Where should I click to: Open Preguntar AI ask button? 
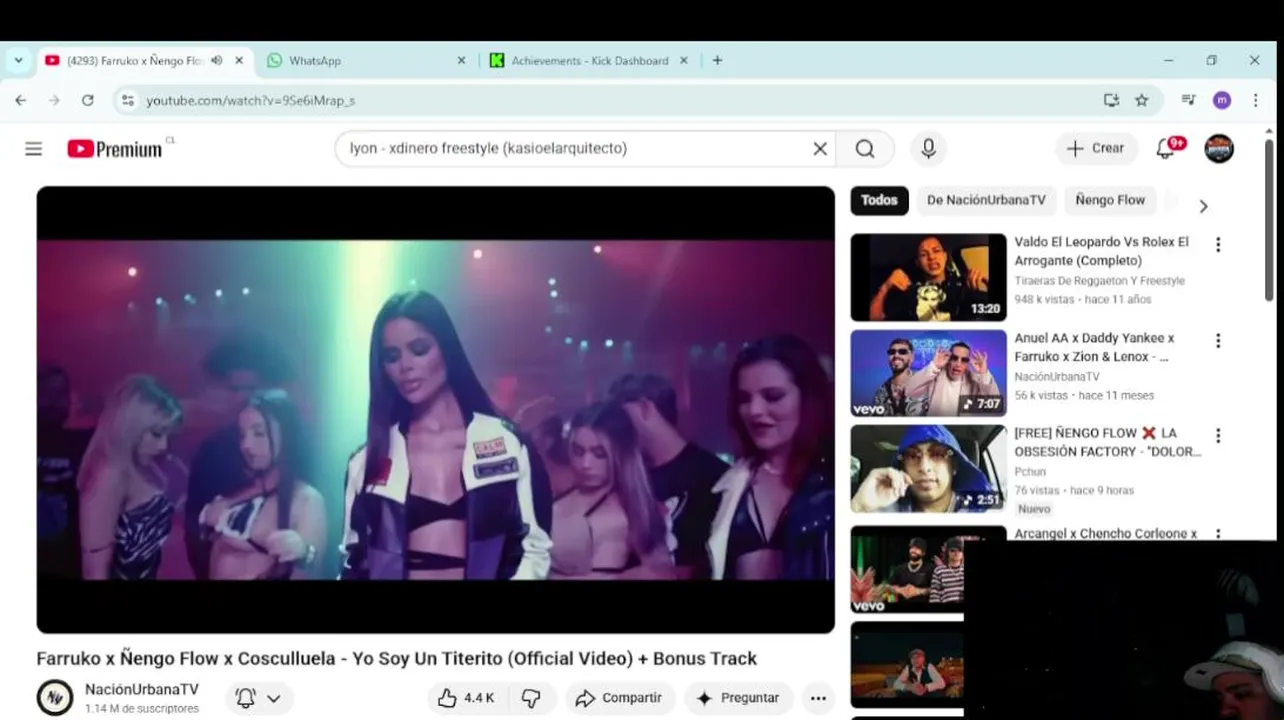[738, 698]
